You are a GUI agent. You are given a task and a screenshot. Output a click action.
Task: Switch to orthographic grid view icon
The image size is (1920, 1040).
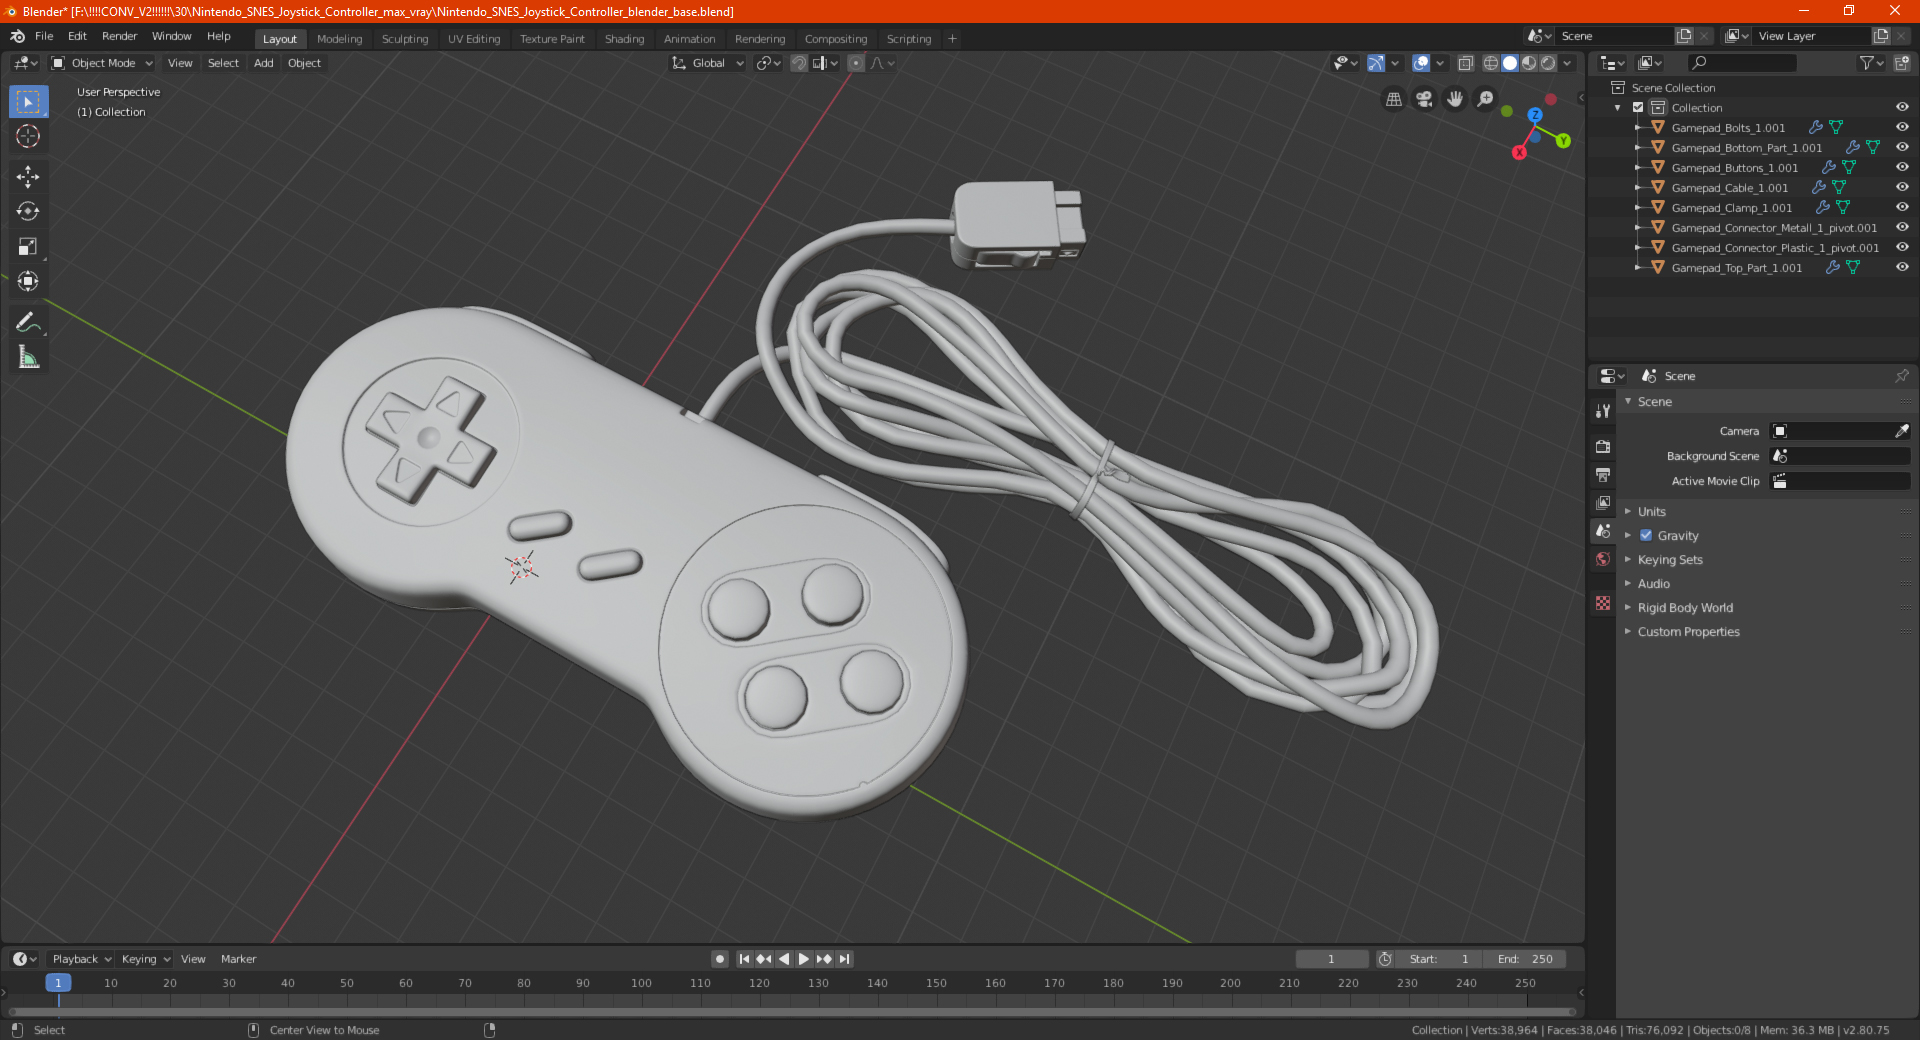pos(1393,99)
